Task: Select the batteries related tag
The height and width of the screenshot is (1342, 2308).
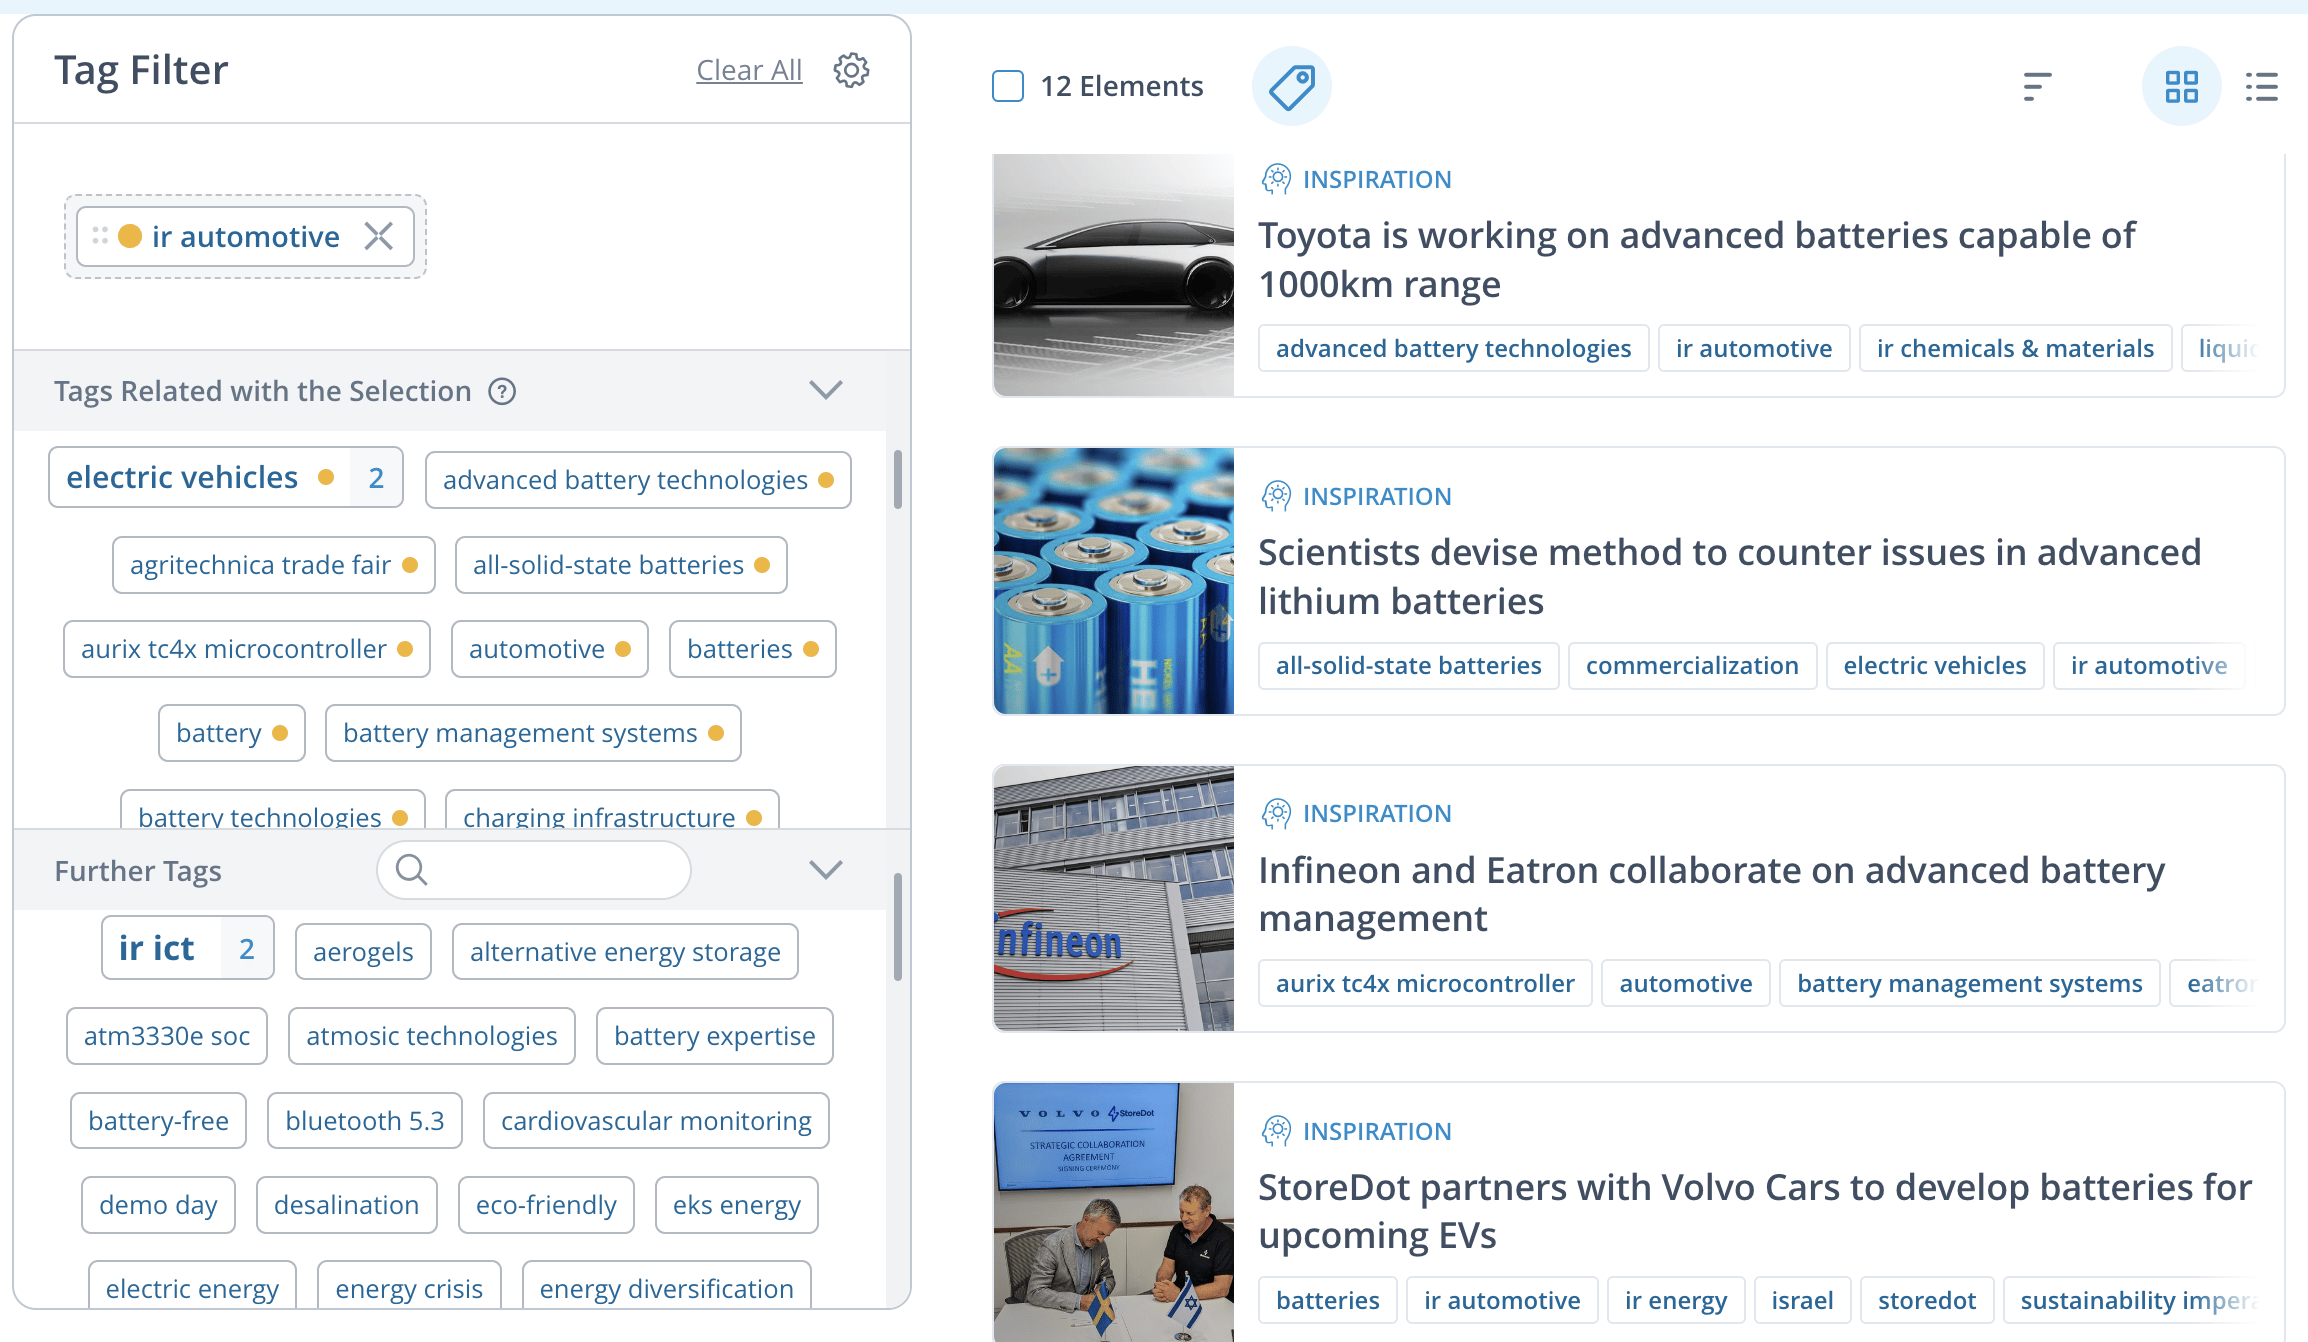Action: 753,649
